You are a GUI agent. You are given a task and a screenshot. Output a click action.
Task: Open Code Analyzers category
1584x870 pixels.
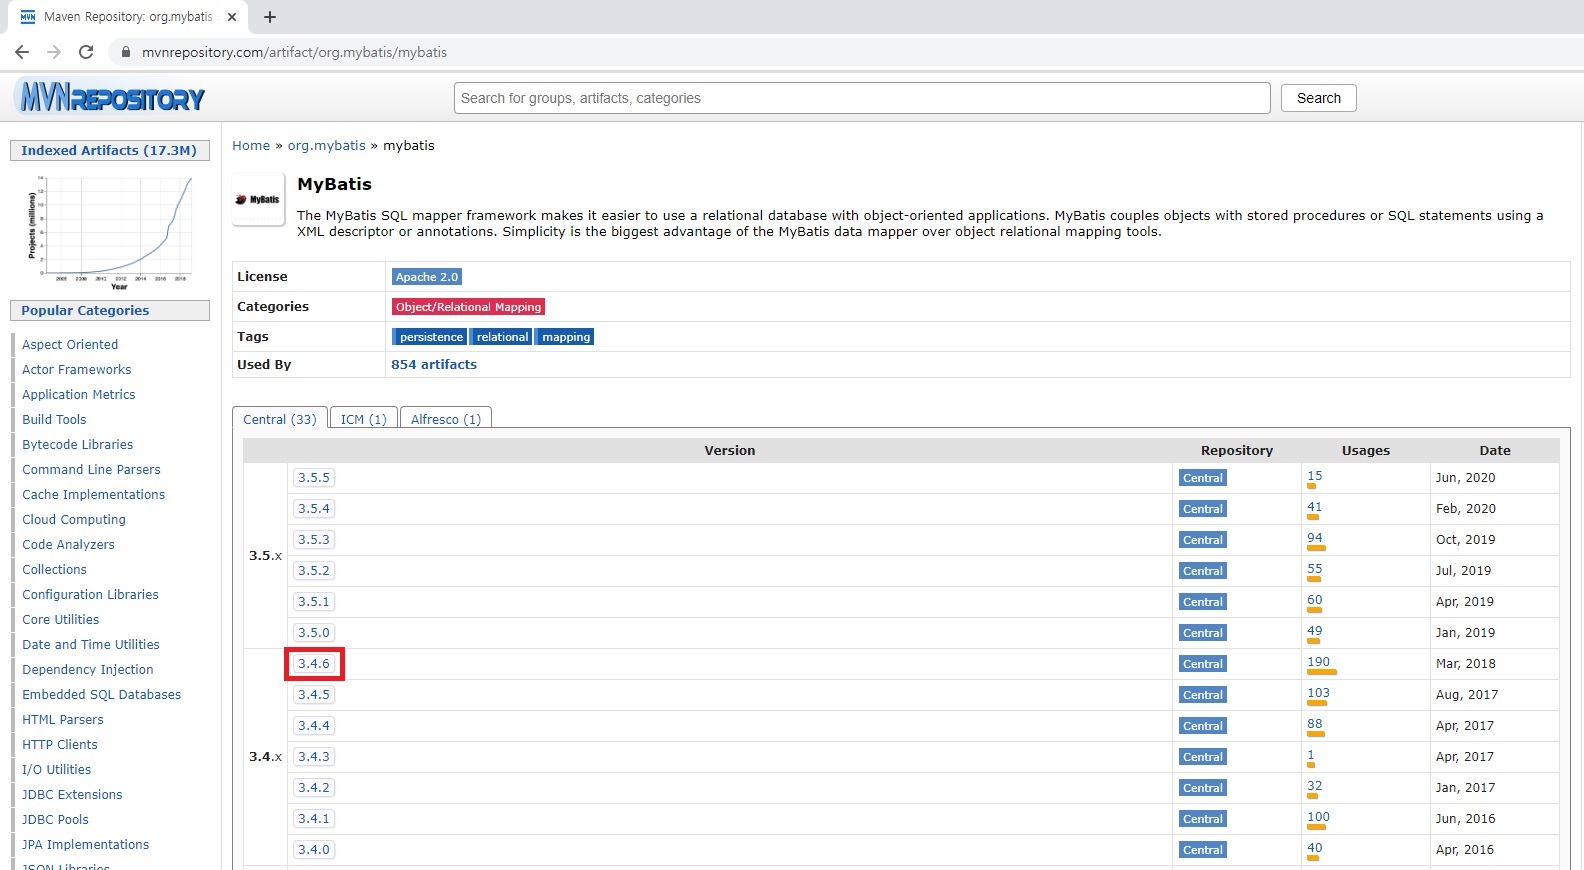69,544
